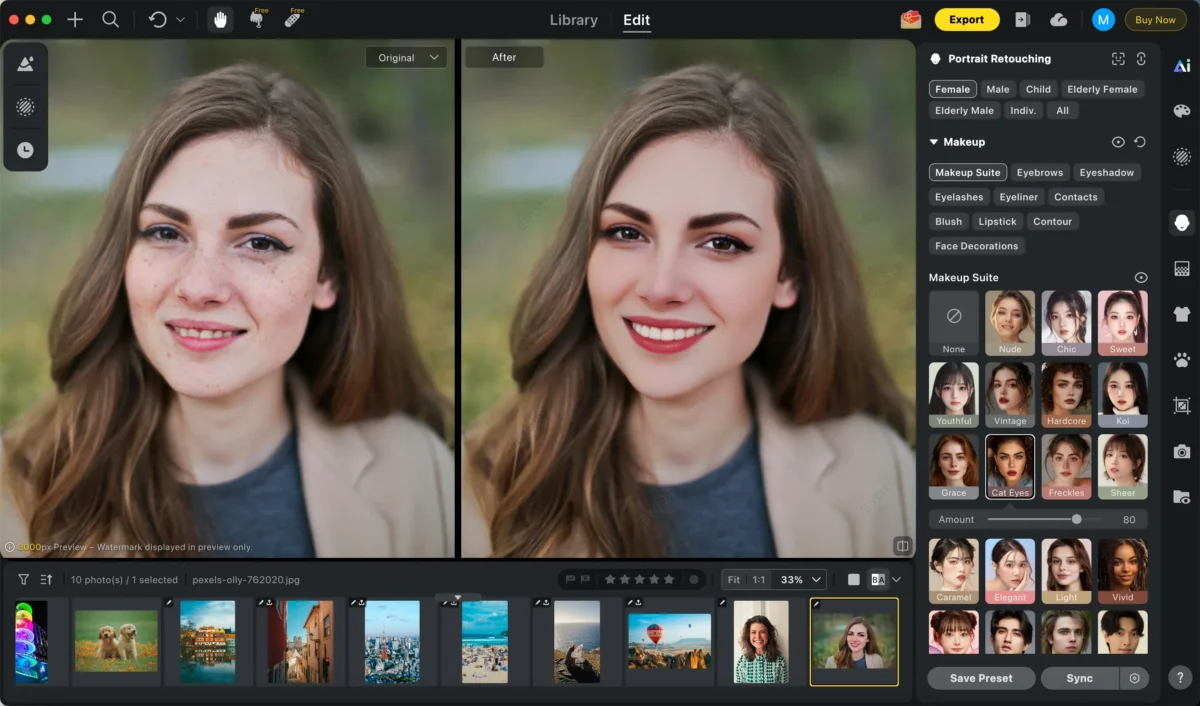
Task: Click the cloud upload icon
Action: (1058, 20)
